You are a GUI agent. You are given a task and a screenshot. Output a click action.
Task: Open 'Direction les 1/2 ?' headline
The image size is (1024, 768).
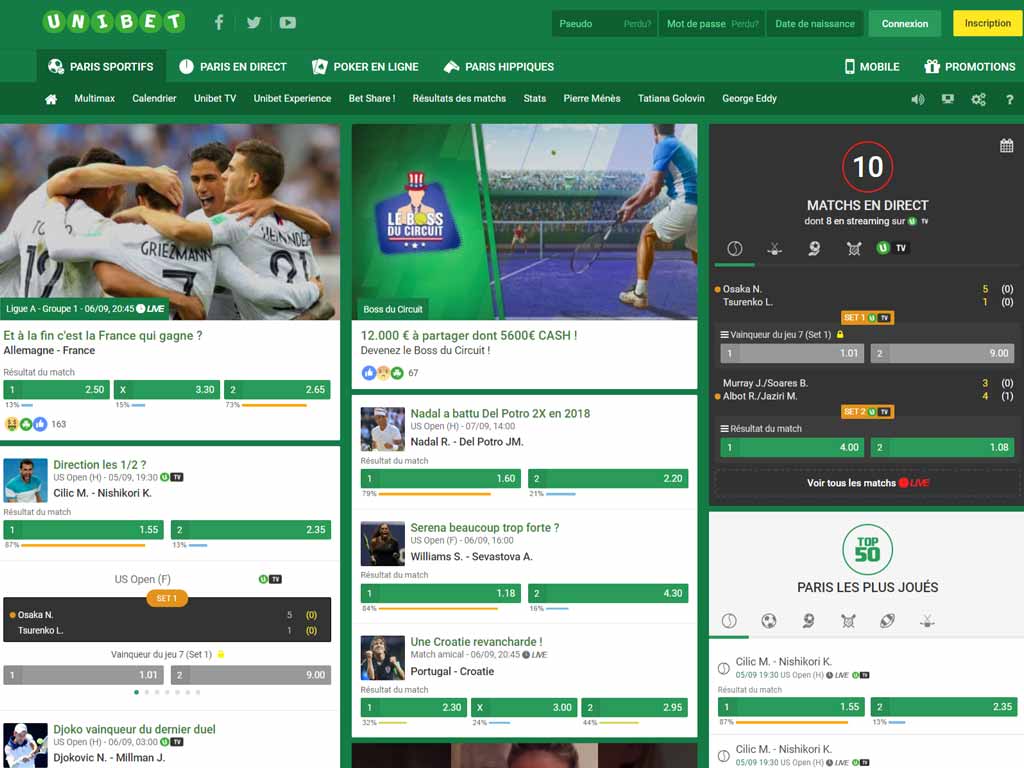[x=99, y=465]
